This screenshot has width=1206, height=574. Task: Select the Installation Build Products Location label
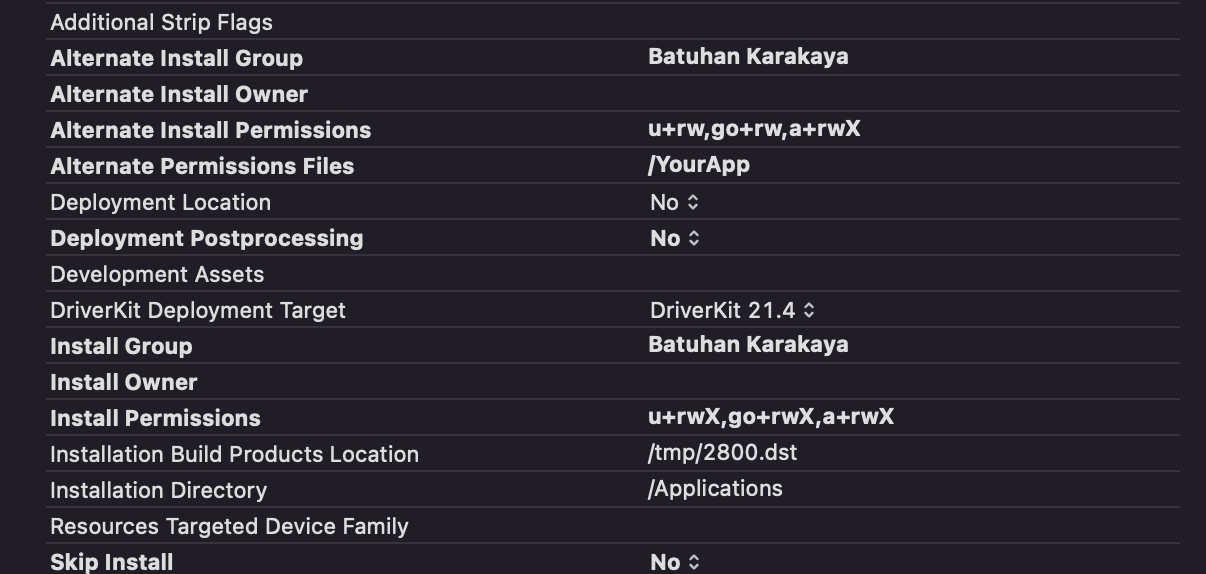coord(234,454)
